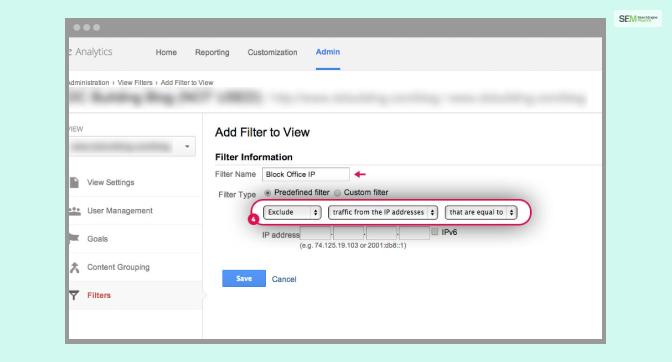Open View Settings in sidebar

[111, 182]
